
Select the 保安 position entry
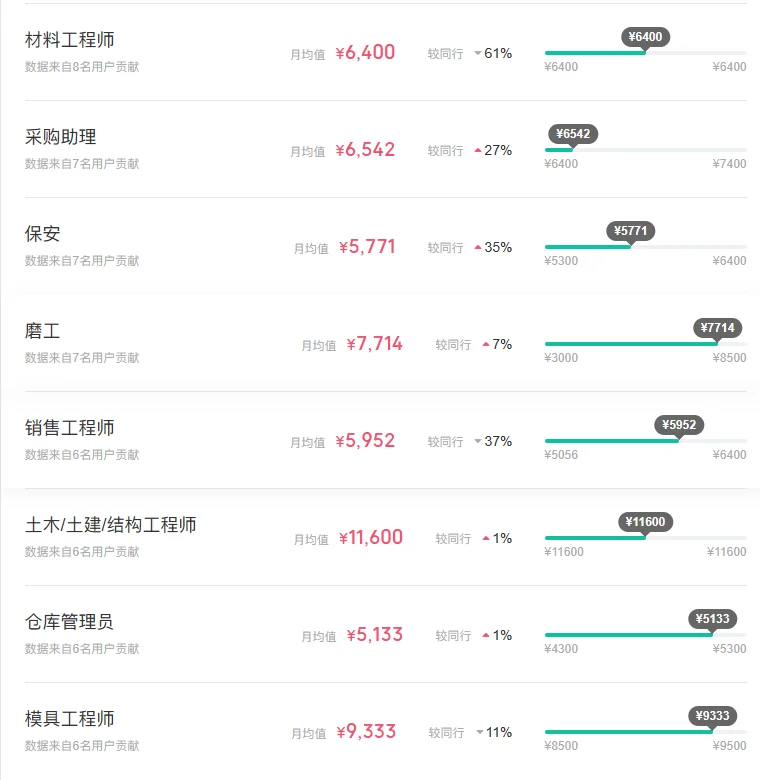coord(43,234)
